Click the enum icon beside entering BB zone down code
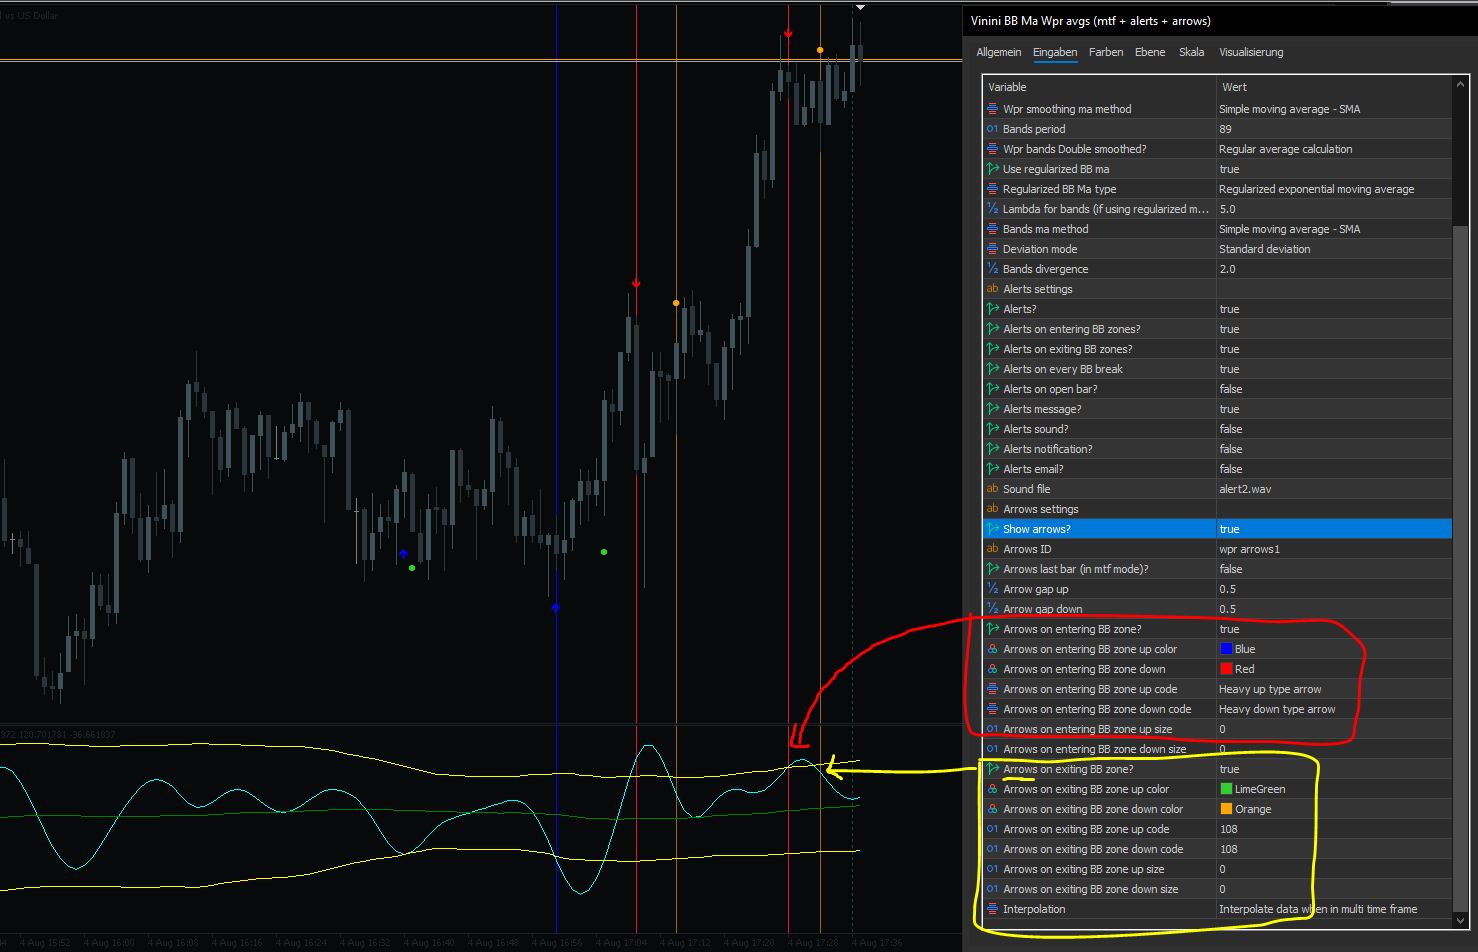 click(x=993, y=709)
